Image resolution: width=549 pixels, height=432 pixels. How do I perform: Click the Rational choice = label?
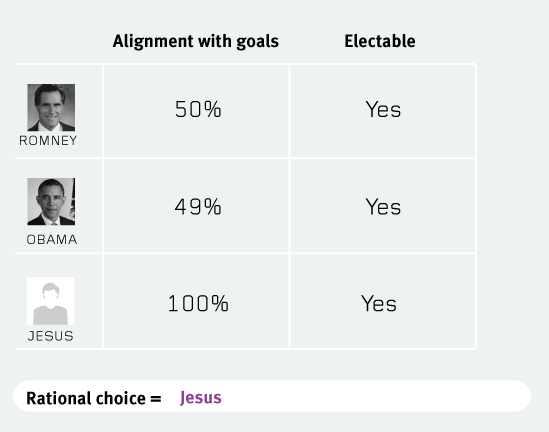coord(94,398)
